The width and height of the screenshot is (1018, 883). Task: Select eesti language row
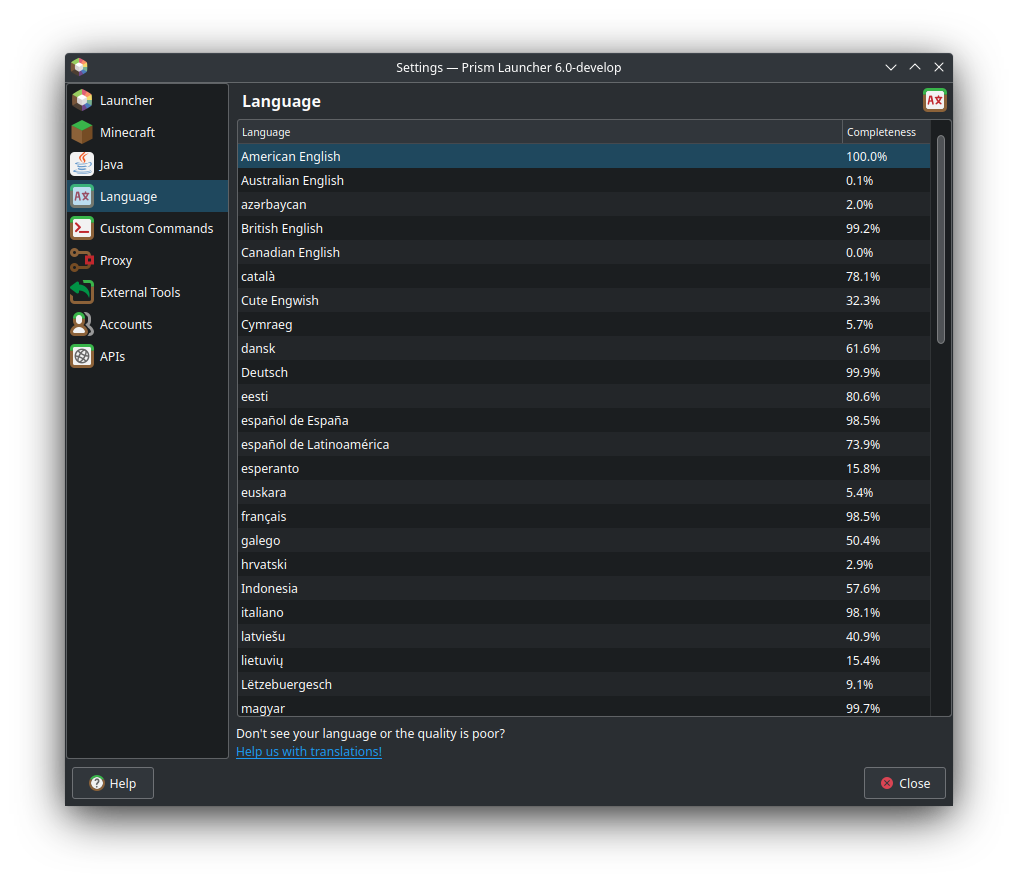click(x=584, y=397)
